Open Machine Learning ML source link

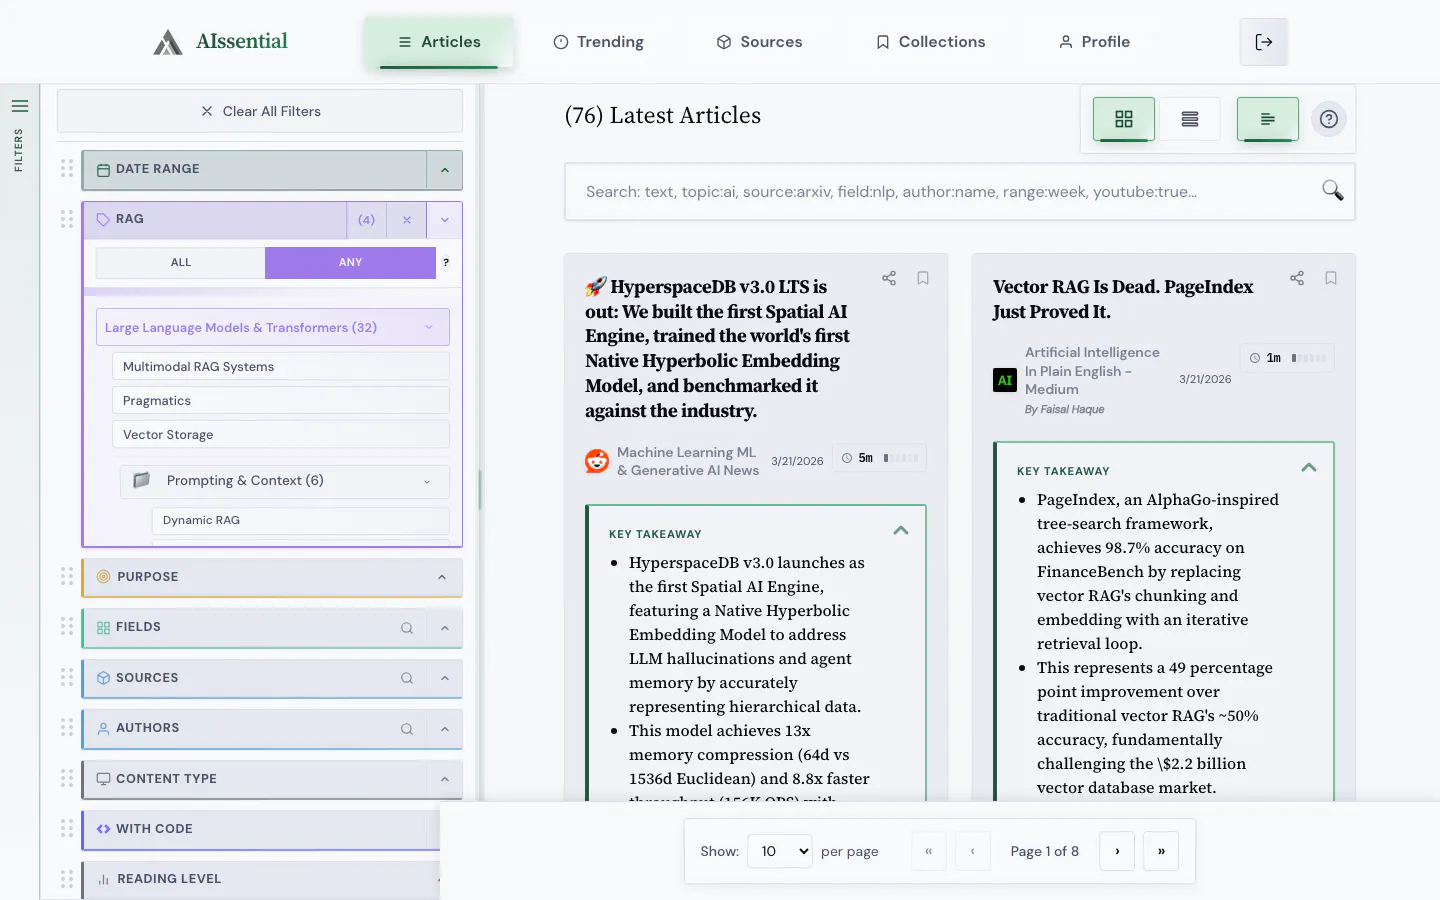click(x=688, y=461)
